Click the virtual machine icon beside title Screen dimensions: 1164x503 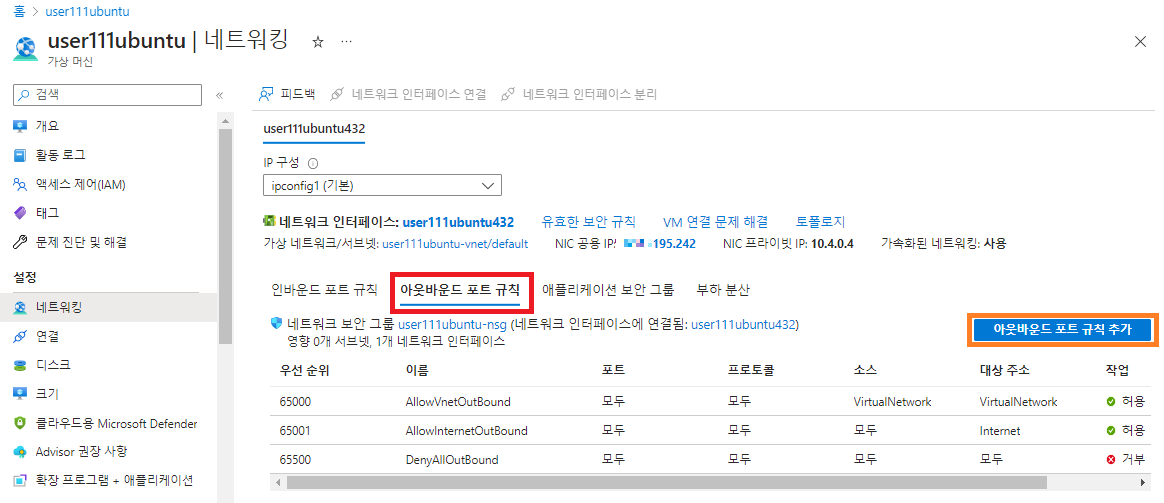25,49
